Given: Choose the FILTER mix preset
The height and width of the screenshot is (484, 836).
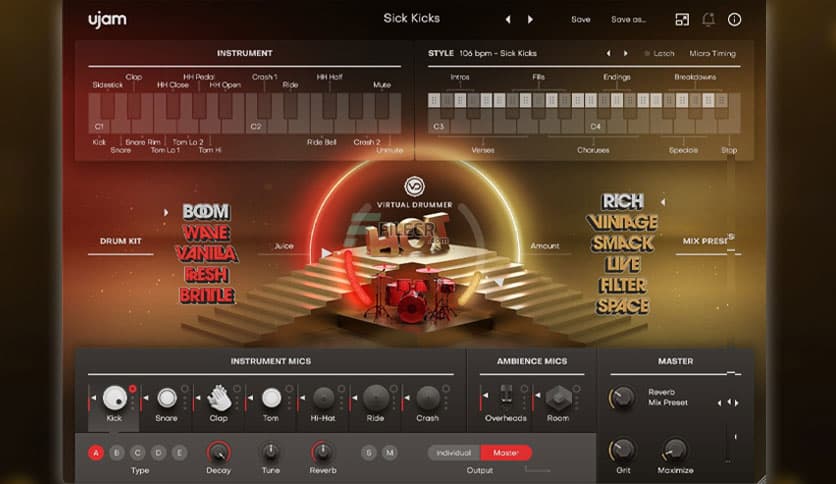Looking at the screenshot, I should click(x=622, y=285).
